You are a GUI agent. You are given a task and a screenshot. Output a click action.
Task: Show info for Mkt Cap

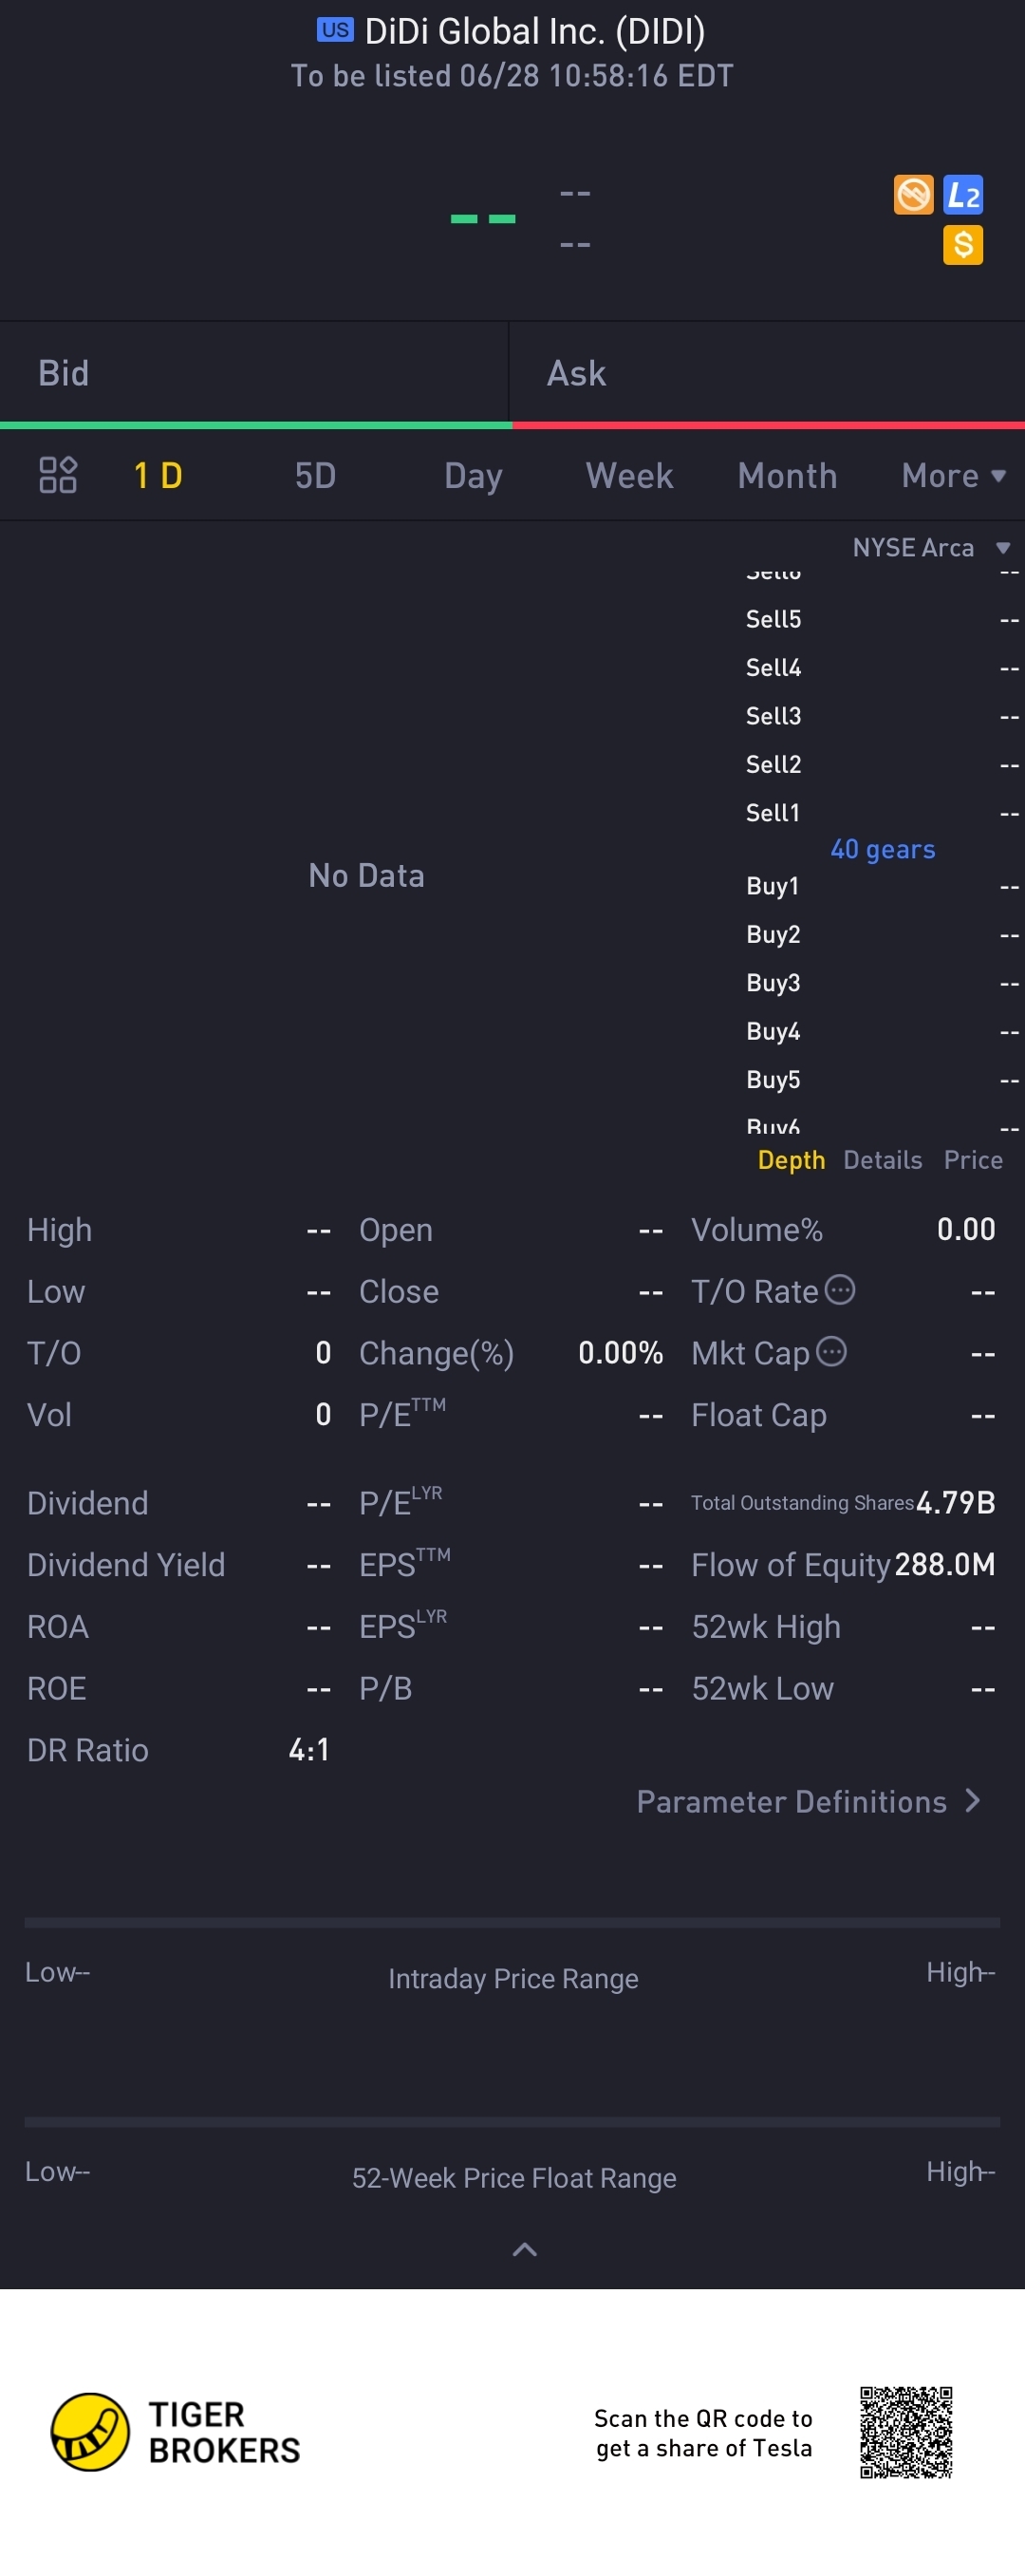(x=832, y=1352)
